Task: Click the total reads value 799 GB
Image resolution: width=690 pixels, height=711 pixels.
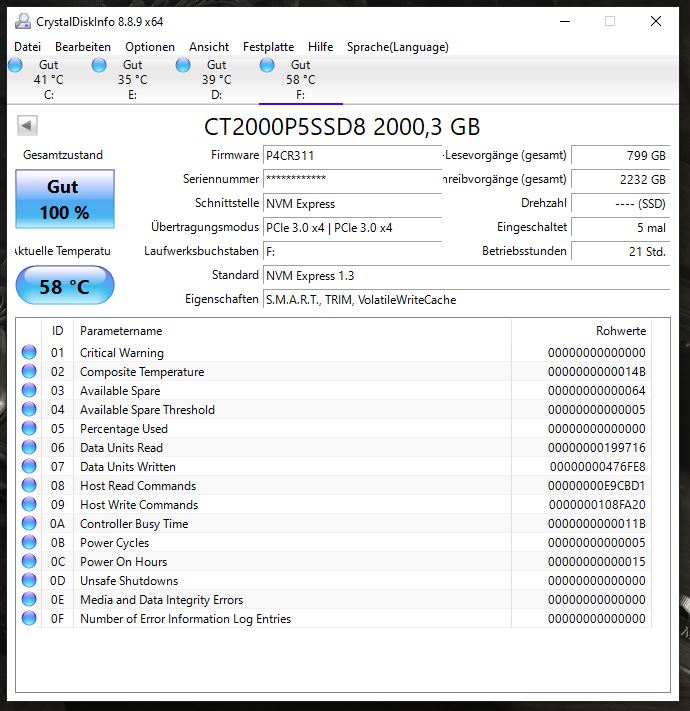Action: click(620, 156)
